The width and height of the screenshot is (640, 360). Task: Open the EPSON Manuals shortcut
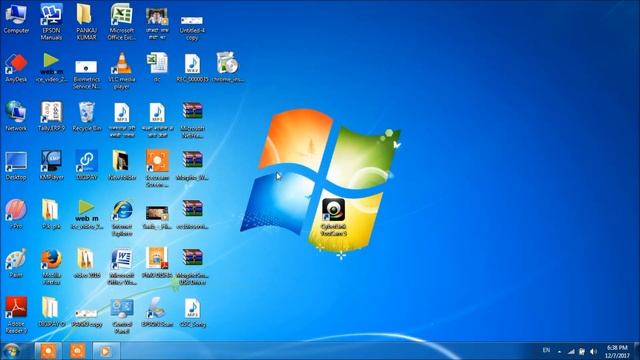pyautogui.click(x=51, y=22)
